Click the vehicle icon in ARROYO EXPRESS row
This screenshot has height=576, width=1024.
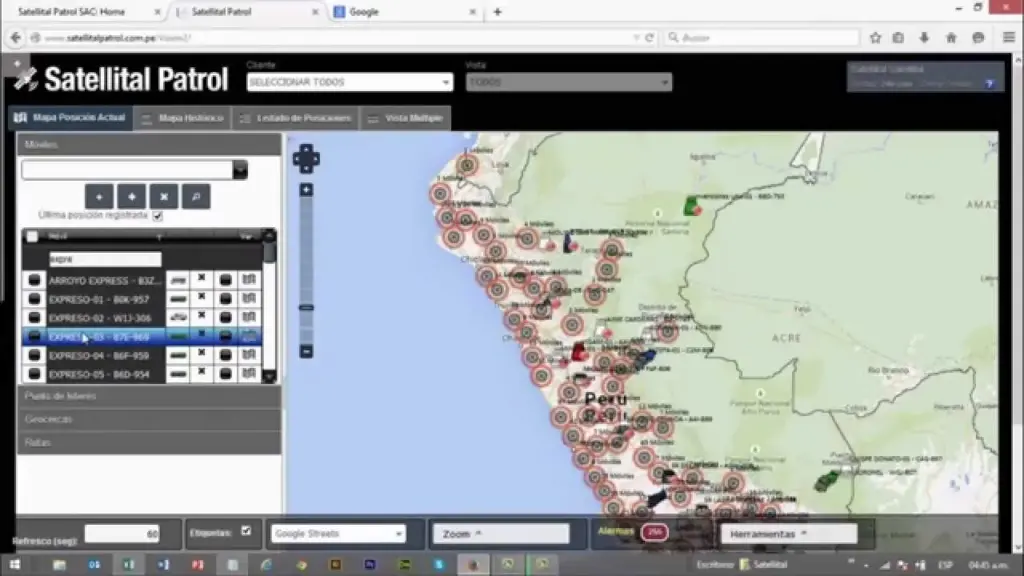point(178,280)
